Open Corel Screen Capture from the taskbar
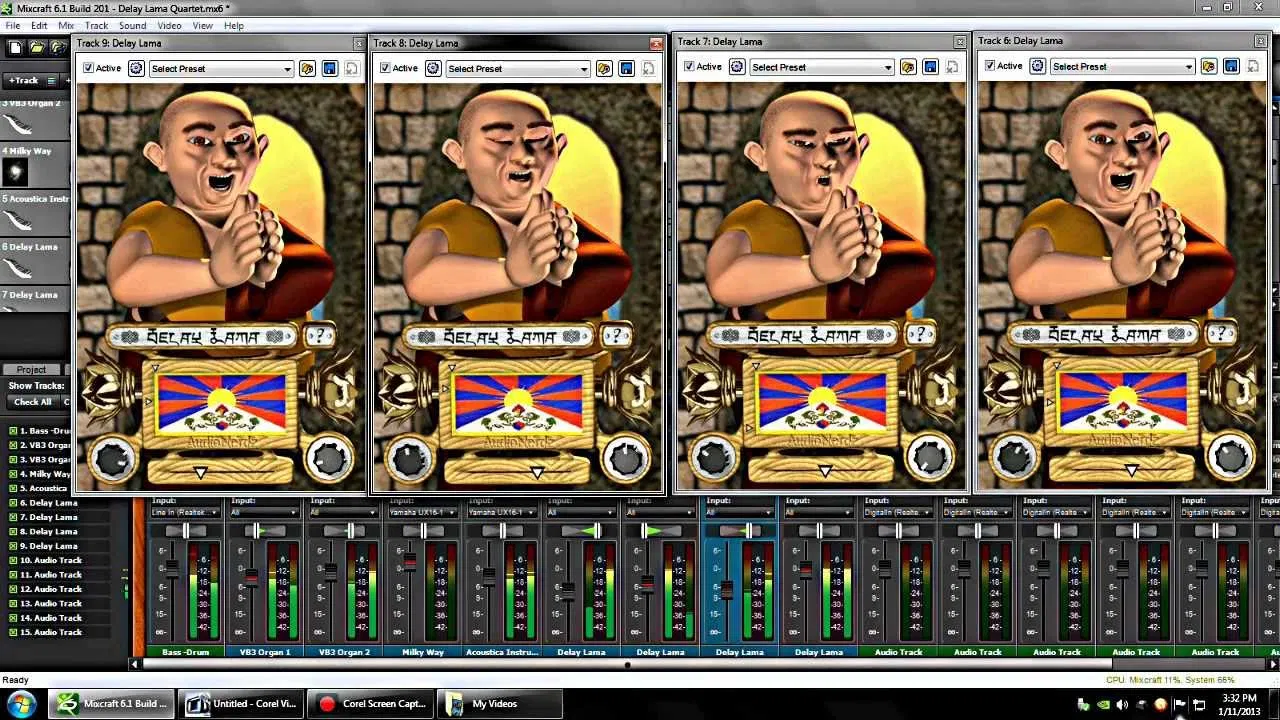1280x720 pixels. coord(373,703)
